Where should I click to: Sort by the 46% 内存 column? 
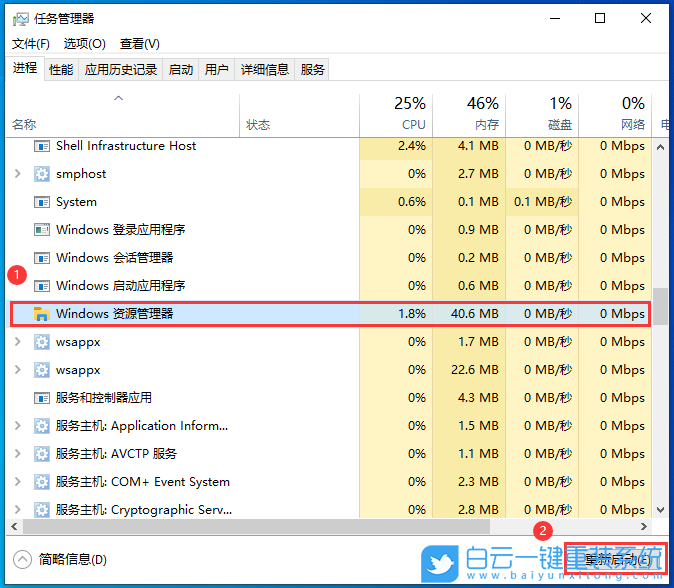click(x=469, y=115)
